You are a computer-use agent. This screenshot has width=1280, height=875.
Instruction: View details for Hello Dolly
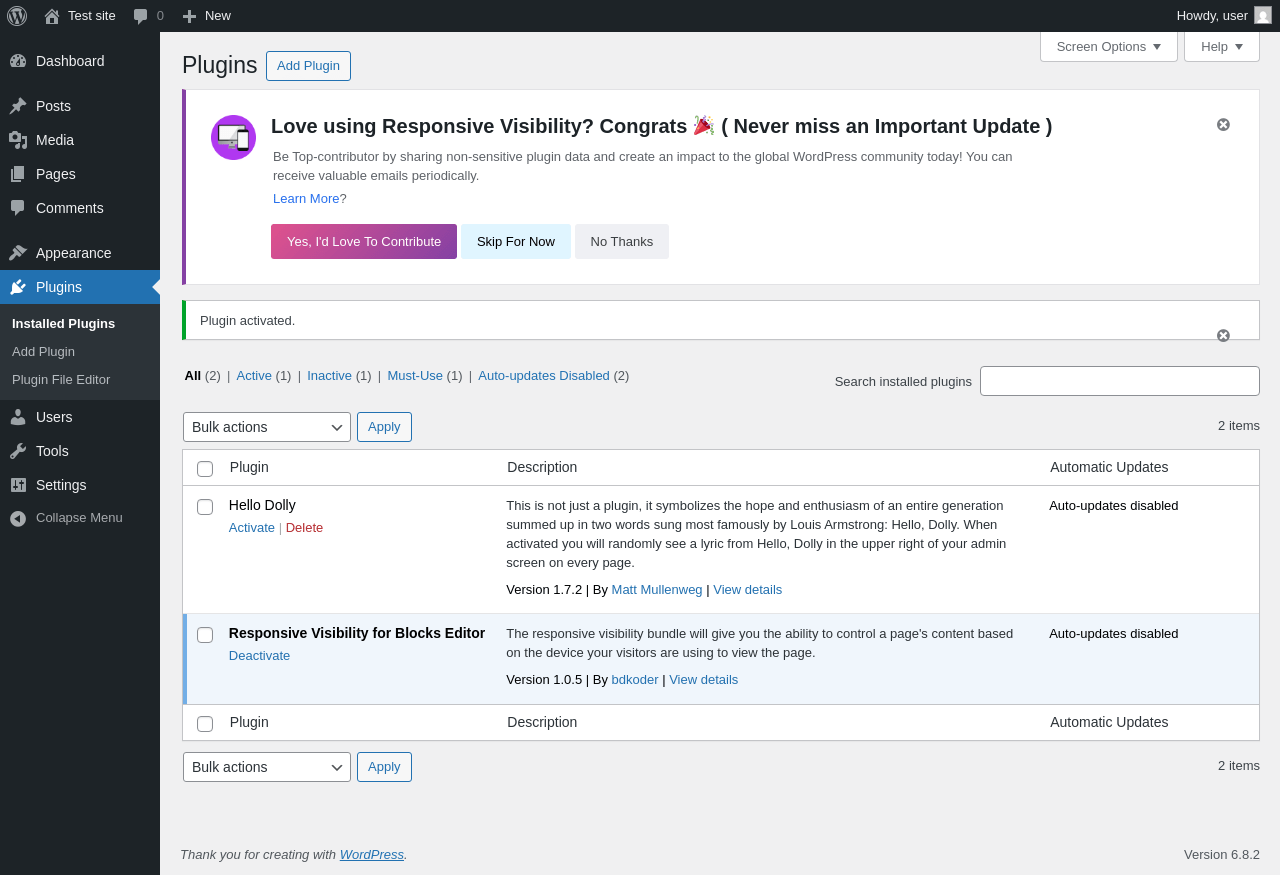747,589
